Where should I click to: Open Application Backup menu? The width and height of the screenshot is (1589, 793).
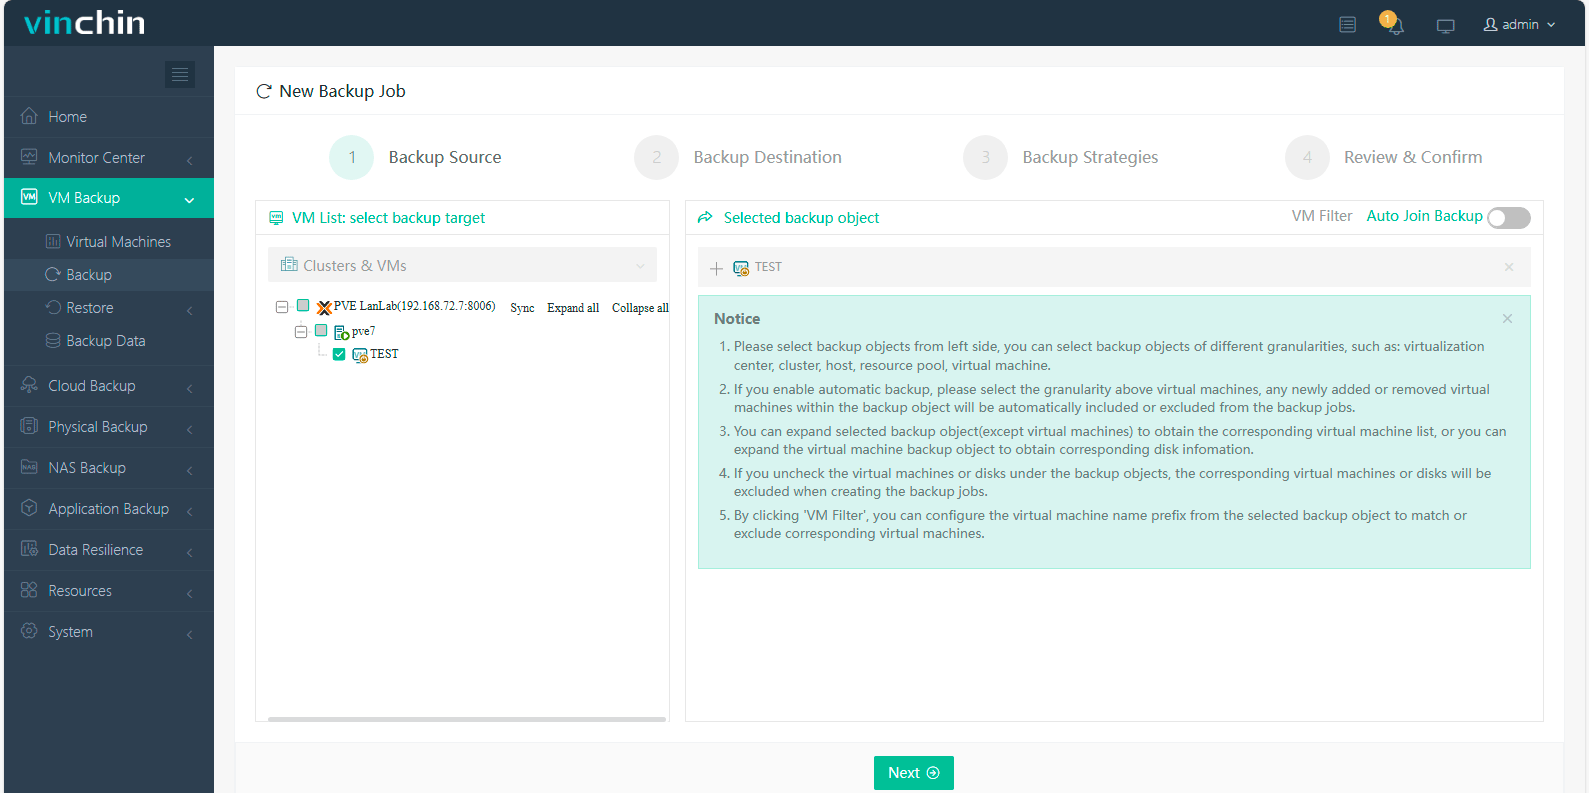click(x=109, y=509)
